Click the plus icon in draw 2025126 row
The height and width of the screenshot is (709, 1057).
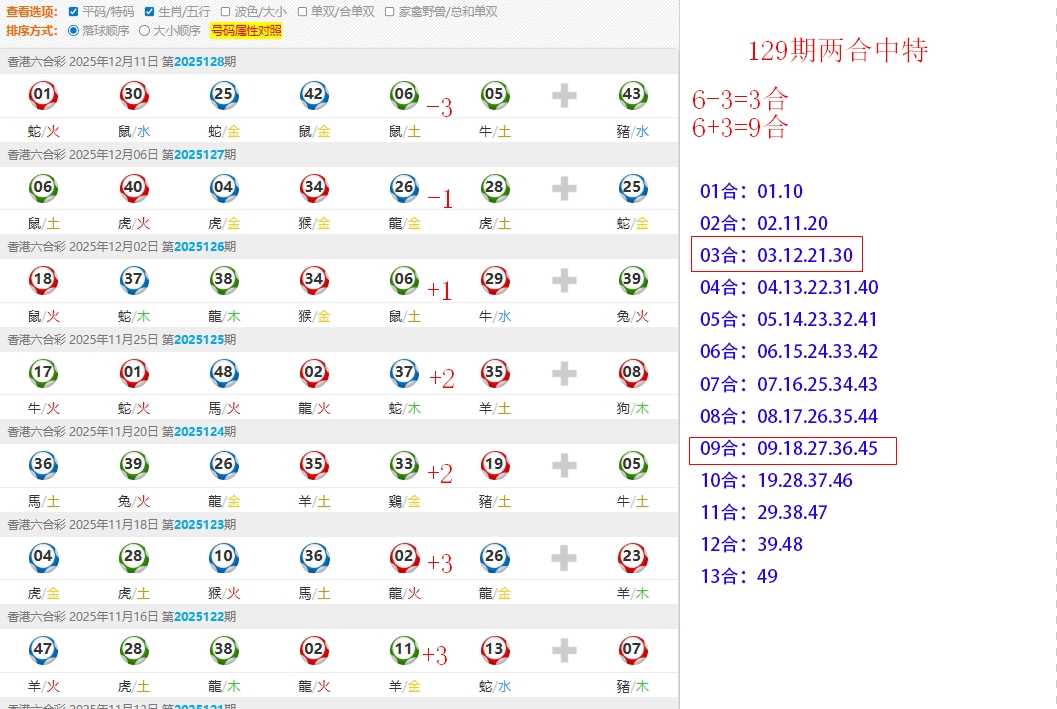[x=564, y=281]
